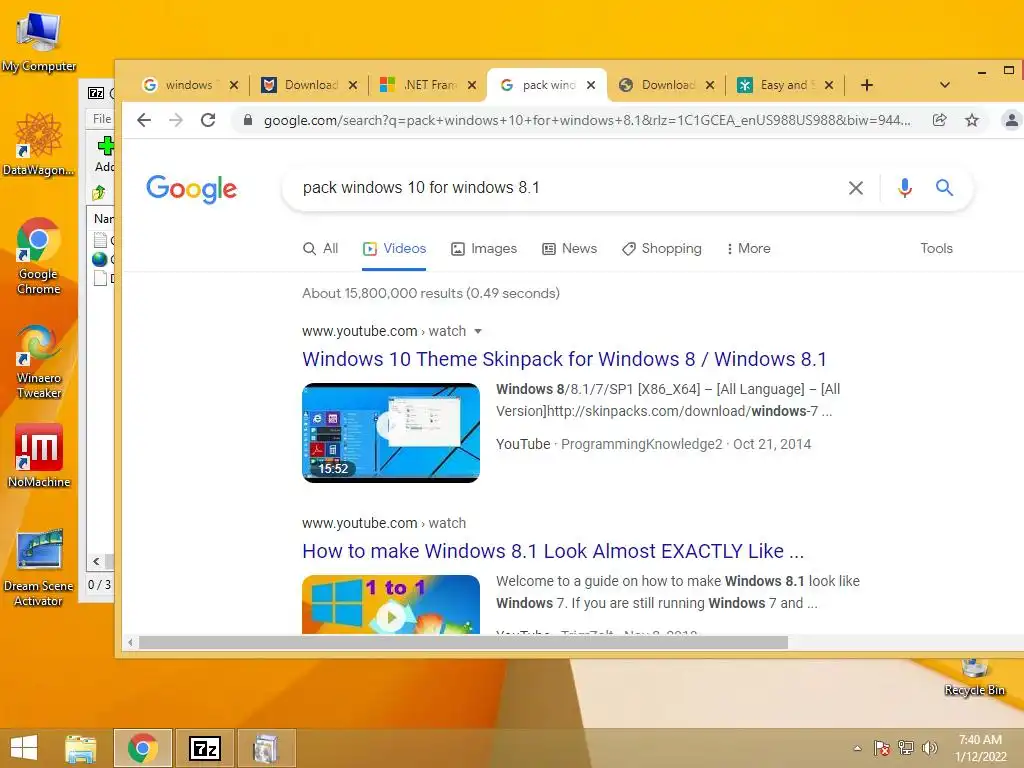Click the installer taskbar icon next to 7-Zip

(266, 748)
